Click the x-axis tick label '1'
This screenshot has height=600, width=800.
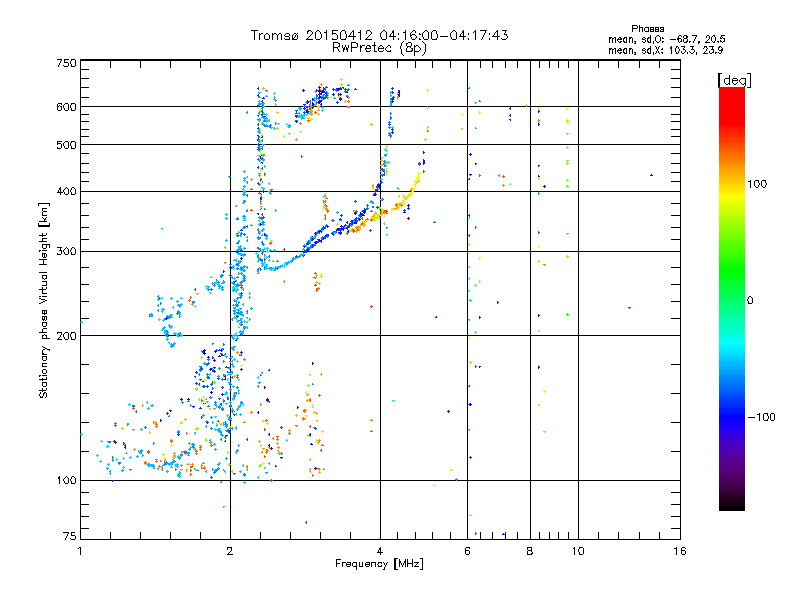[x=80, y=551]
